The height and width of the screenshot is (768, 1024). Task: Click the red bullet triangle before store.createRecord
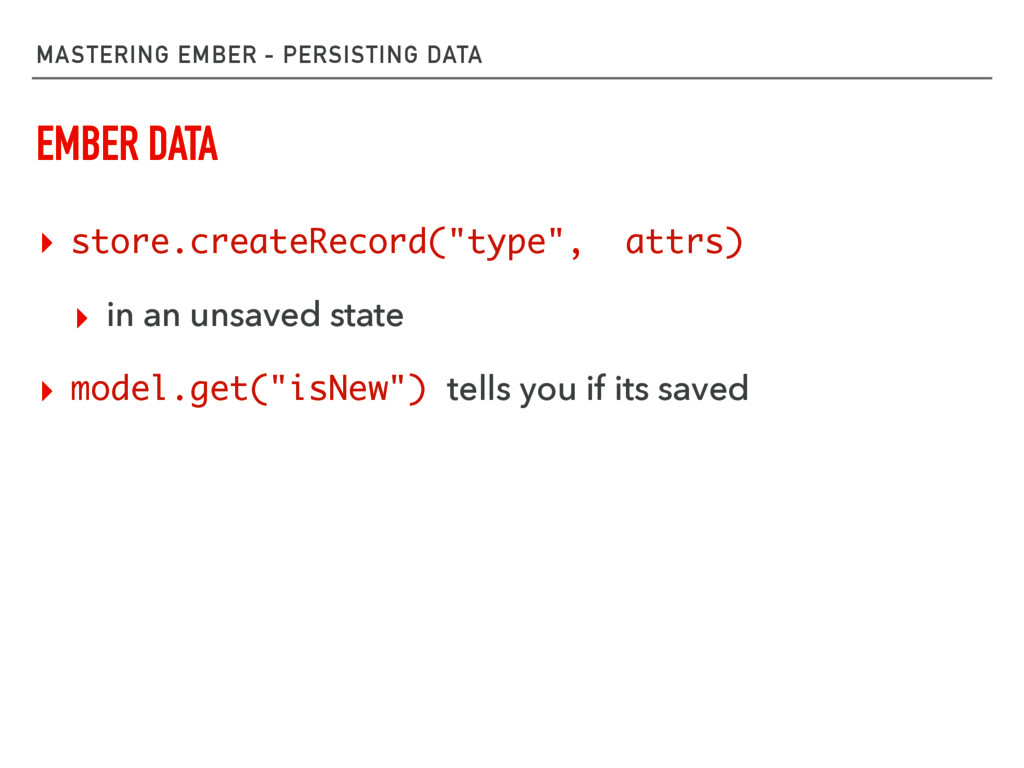(46, 244)
